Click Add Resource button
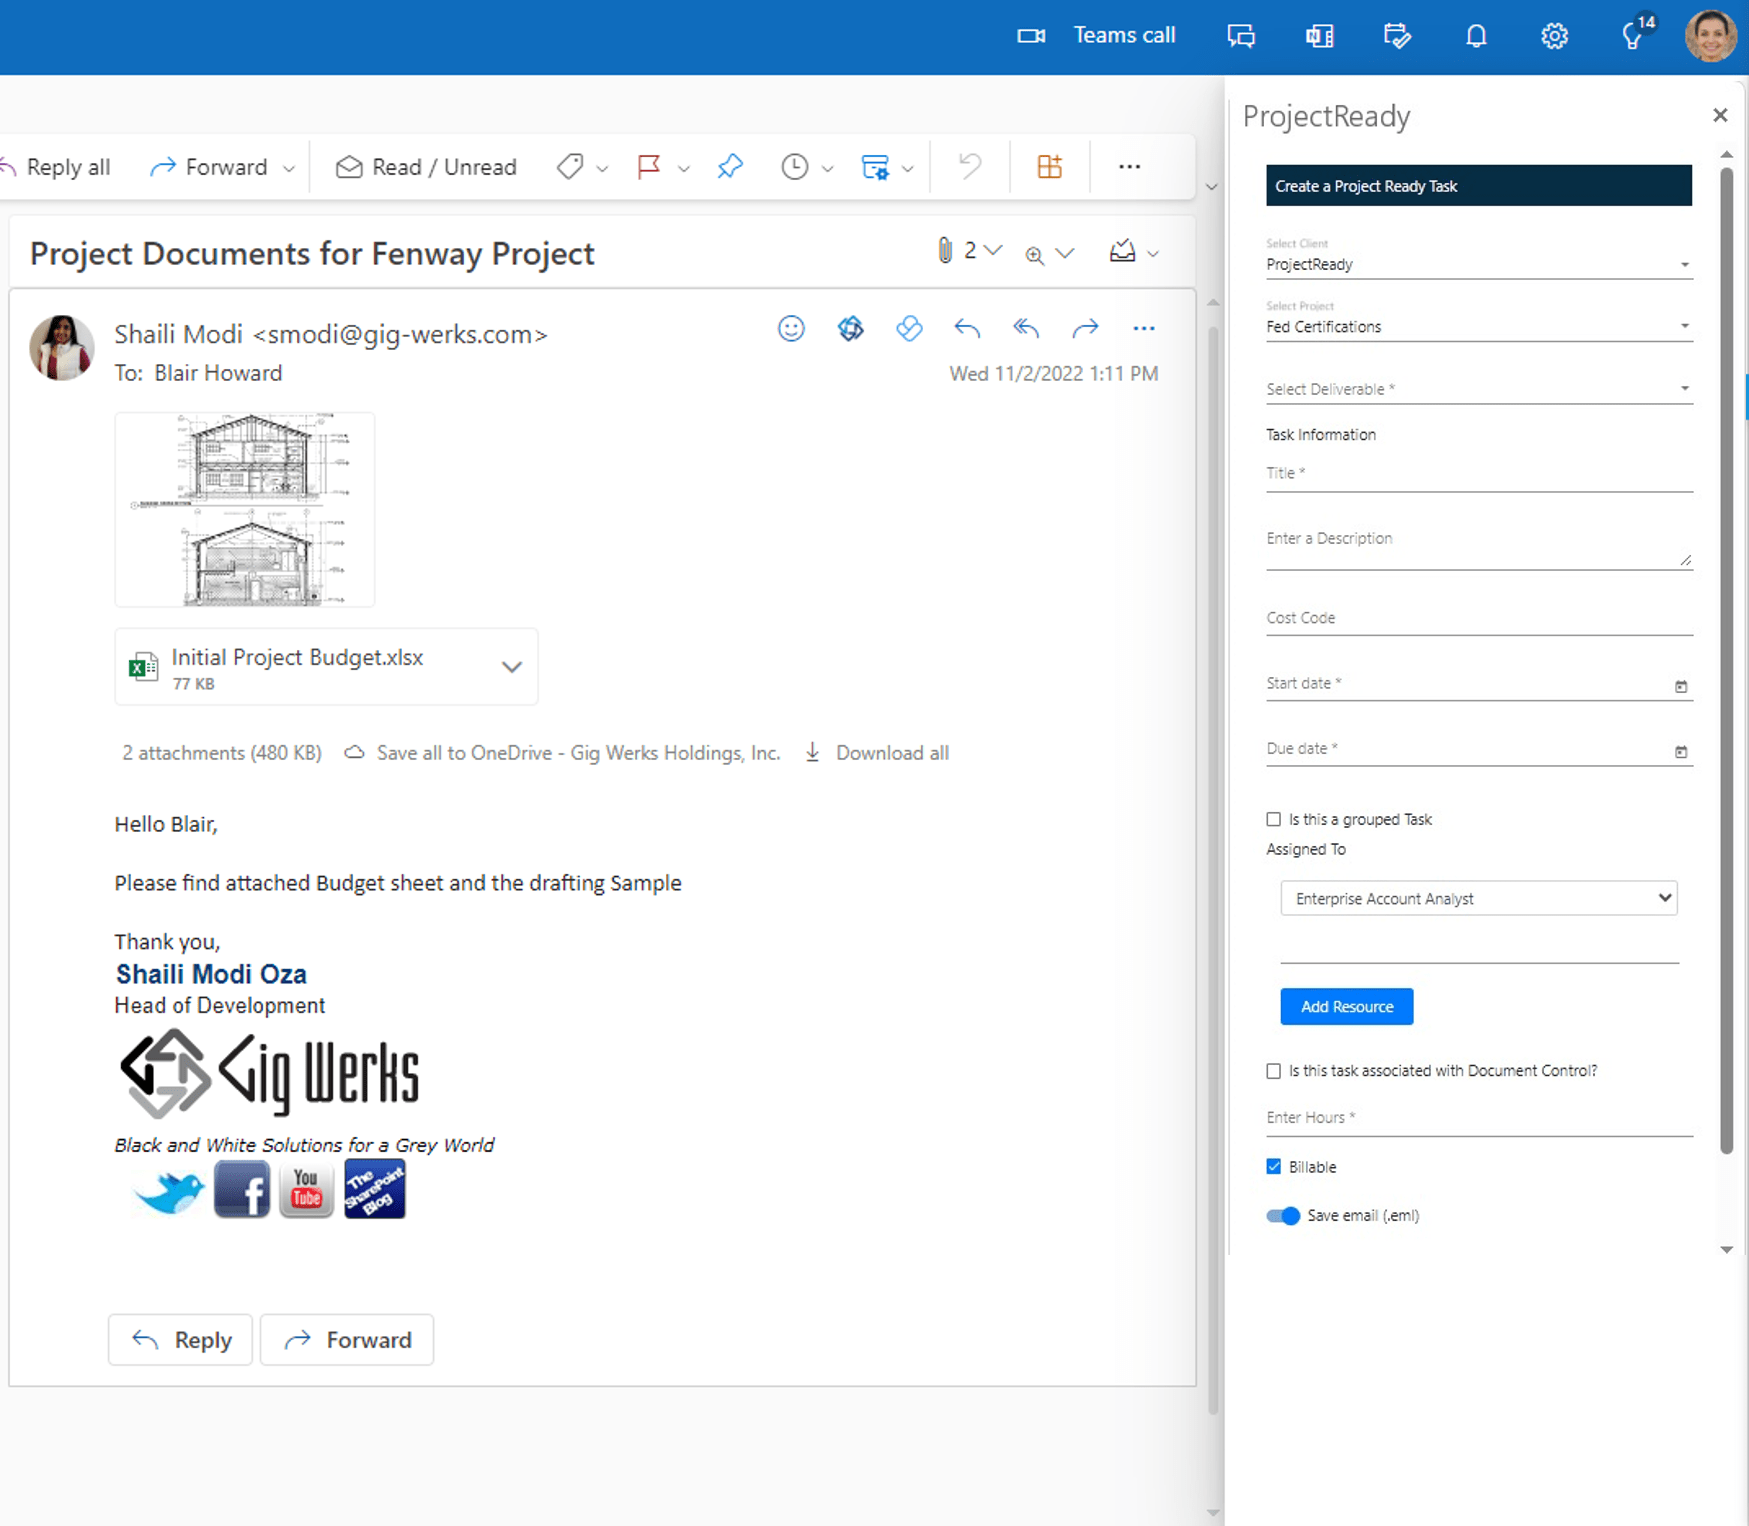The height and width of the screenshot is (1526, 1749). coord(1346,1007)
